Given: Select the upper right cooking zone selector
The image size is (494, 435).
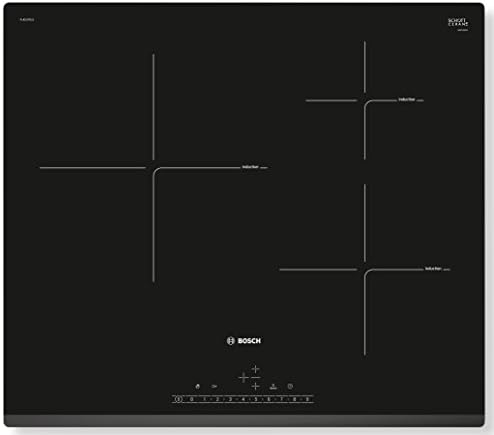Looking at the screenshot, I should click(256, 369).
